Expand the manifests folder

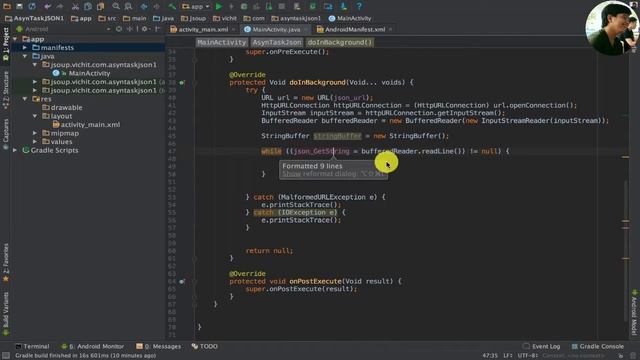click(x=25, y=48)
